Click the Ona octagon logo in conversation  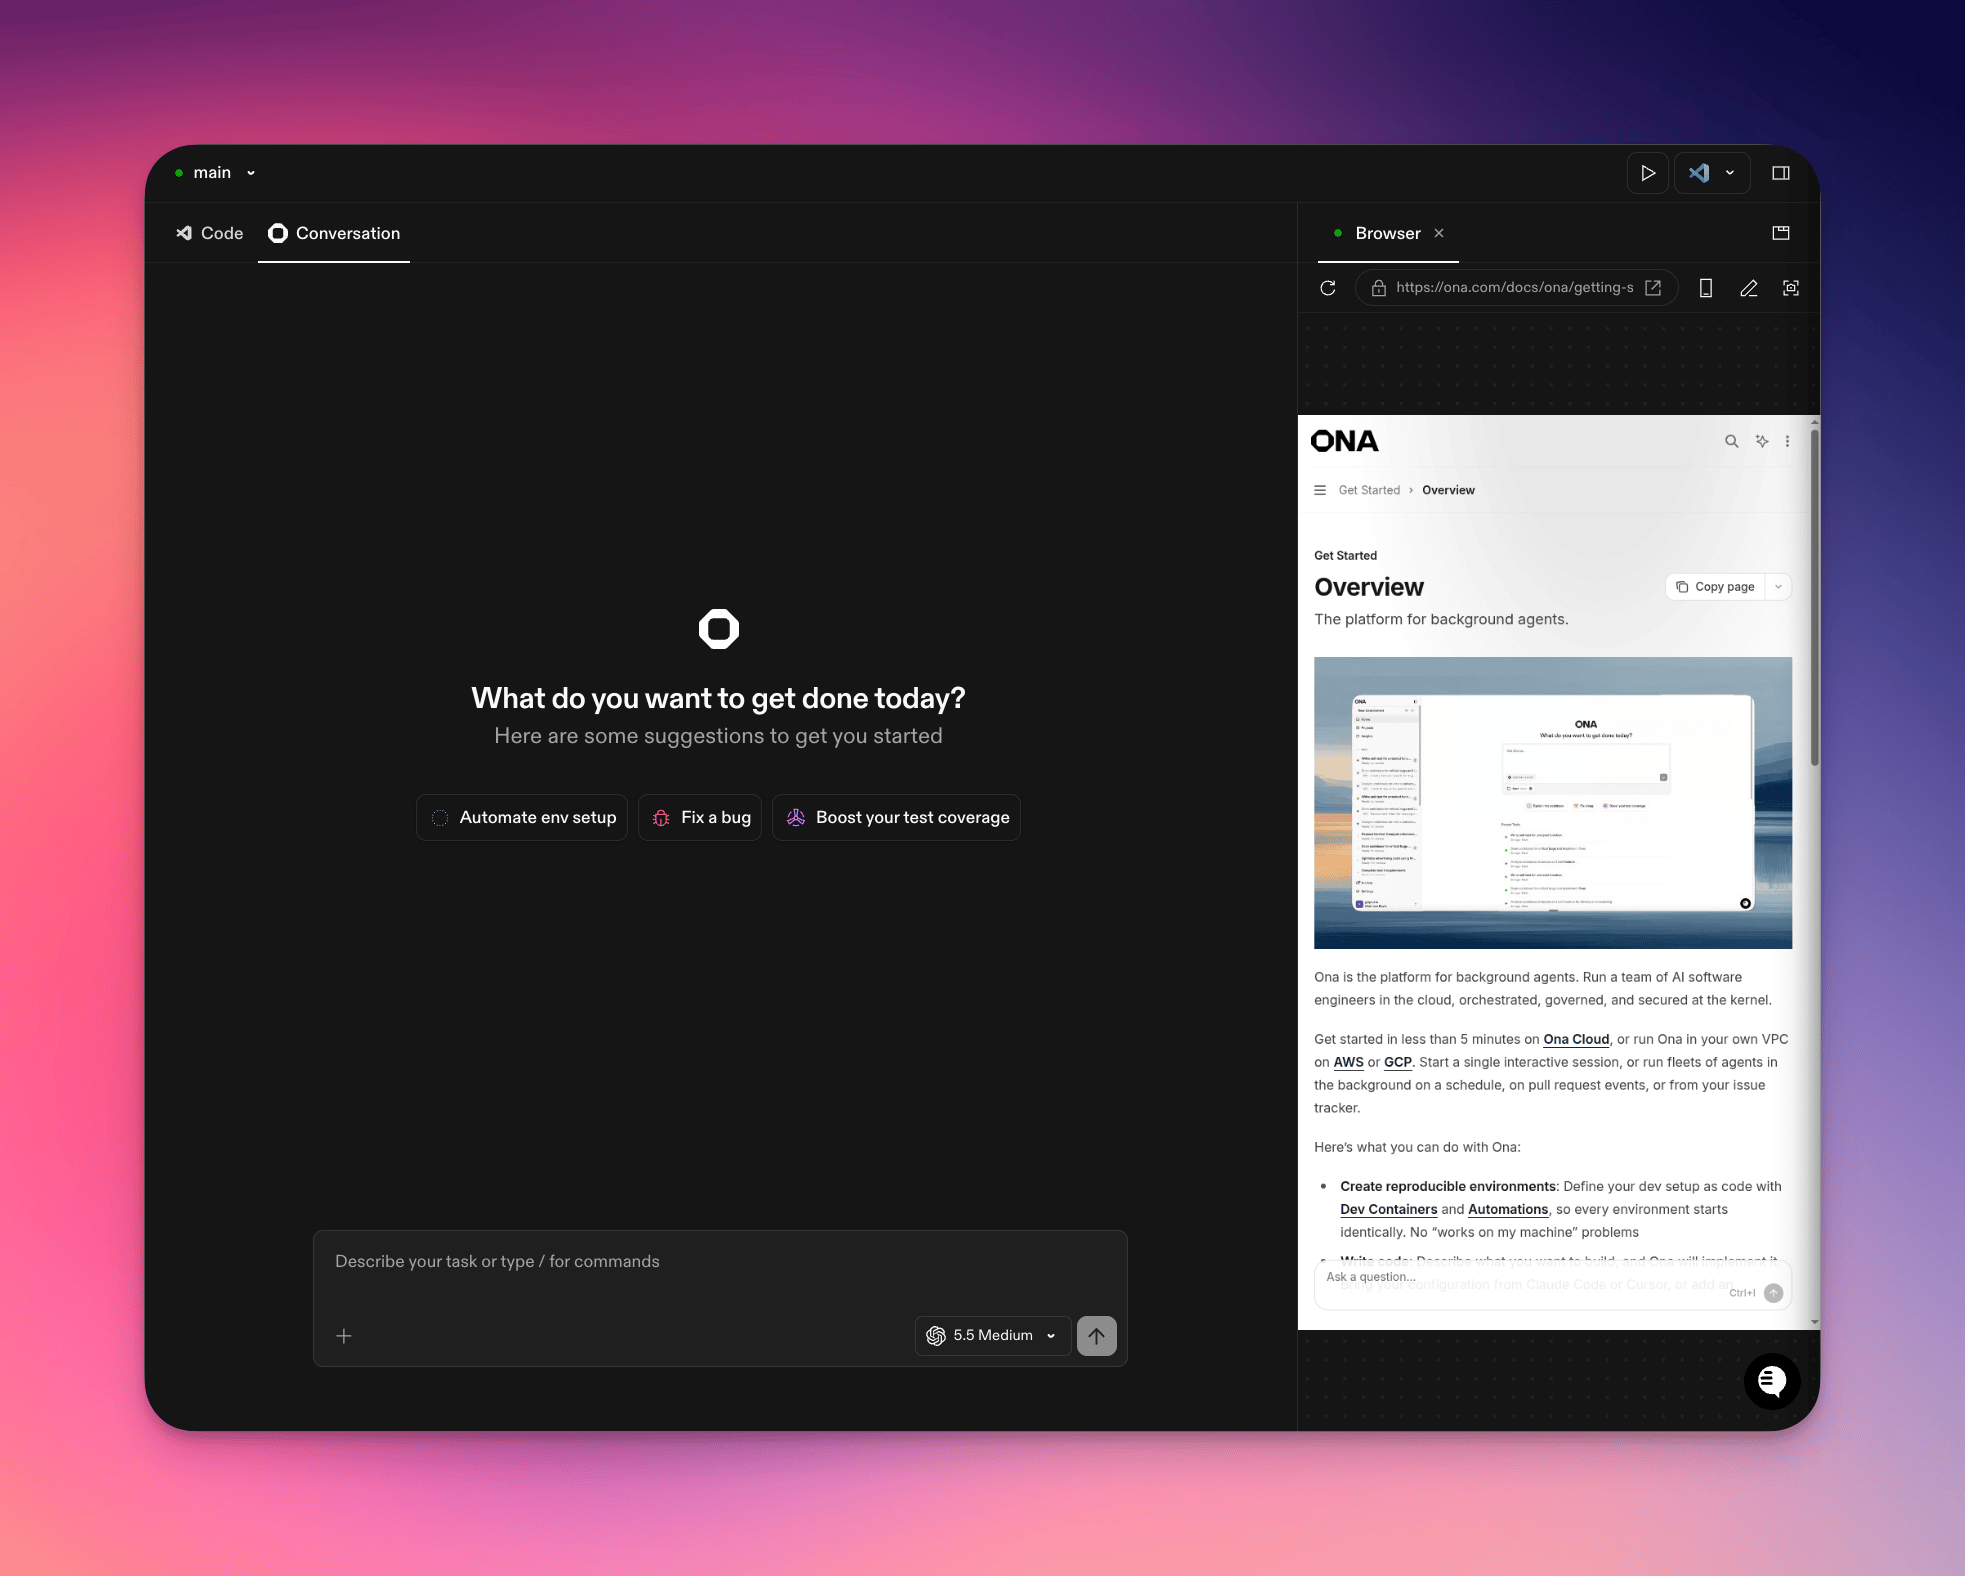pos(718,629)
